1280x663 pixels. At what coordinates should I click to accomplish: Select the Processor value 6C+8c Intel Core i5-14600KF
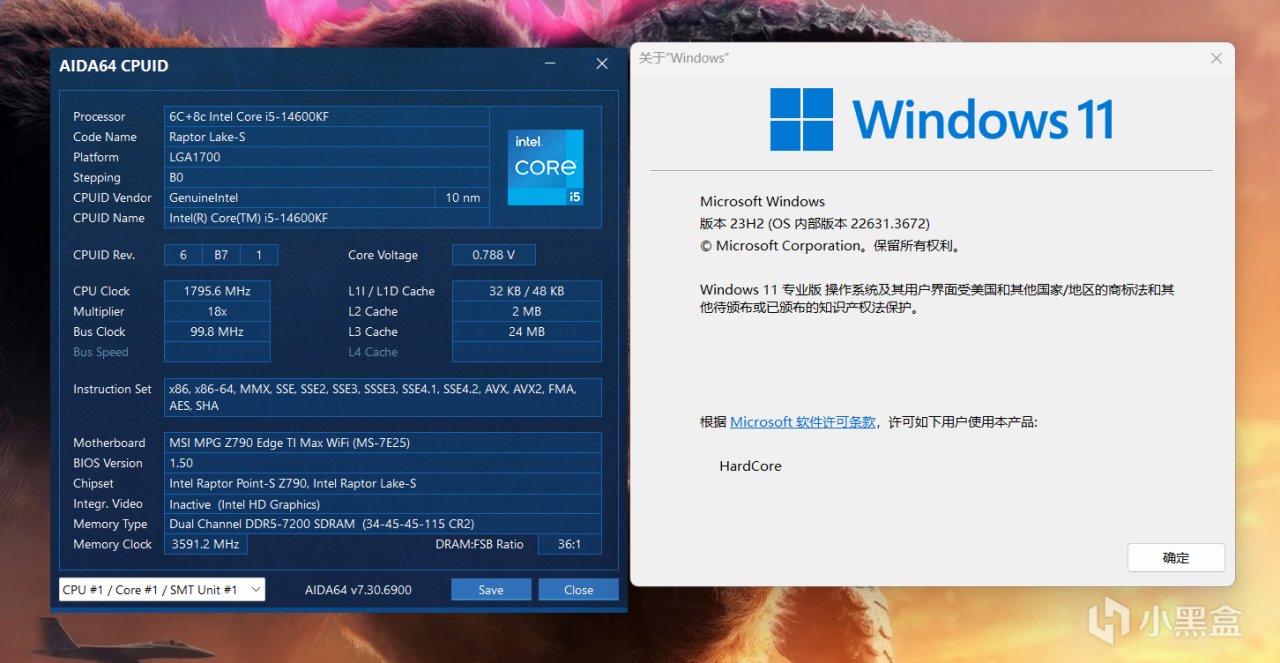point(326,117)
